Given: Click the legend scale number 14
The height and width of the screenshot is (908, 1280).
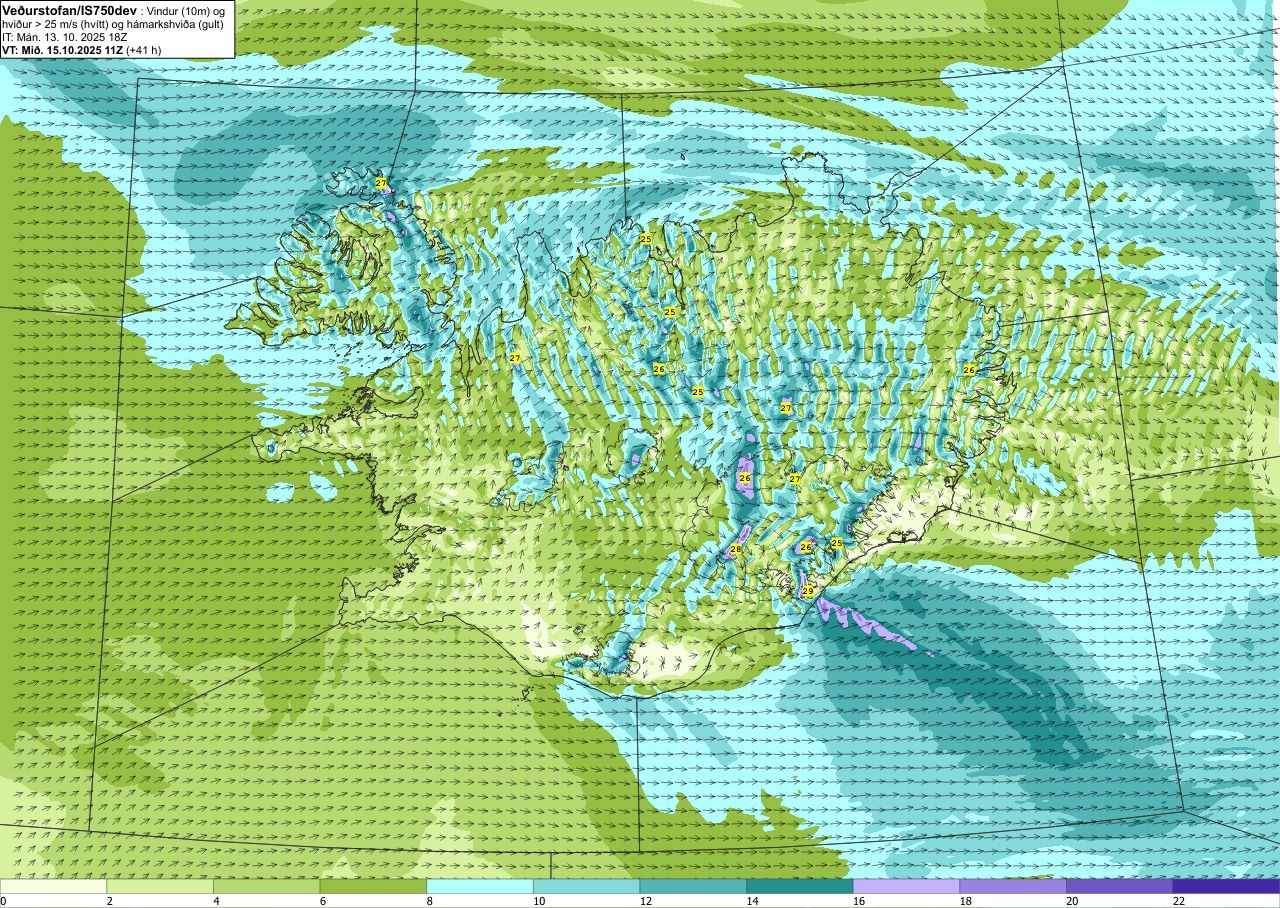Looking at the screenshot, I should click(753, 901).
